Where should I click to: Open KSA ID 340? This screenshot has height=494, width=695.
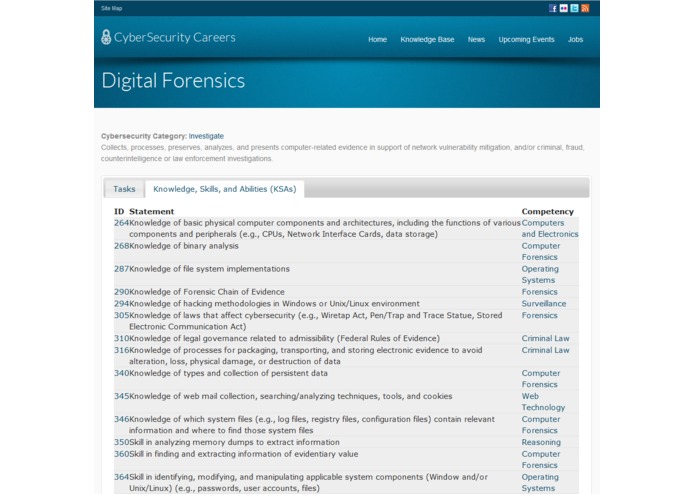click(121, 373)
